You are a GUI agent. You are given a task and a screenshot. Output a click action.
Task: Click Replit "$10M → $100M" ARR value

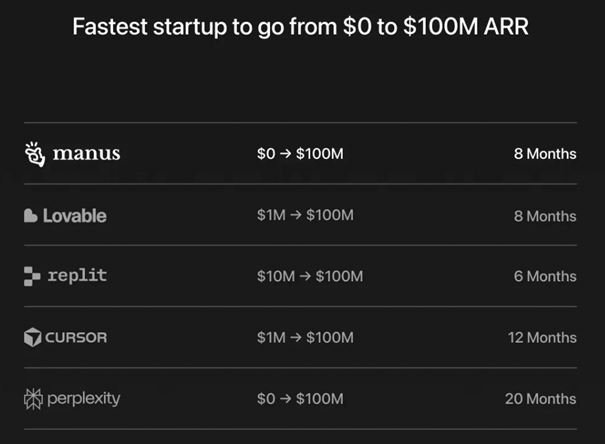(309, 277)
